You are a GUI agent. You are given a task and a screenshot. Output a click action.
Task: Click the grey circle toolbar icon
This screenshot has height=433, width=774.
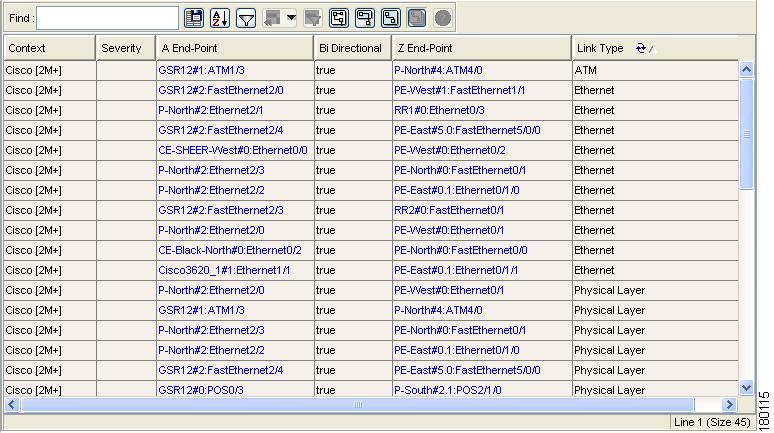pyautogui.click(x=443, y=18)
